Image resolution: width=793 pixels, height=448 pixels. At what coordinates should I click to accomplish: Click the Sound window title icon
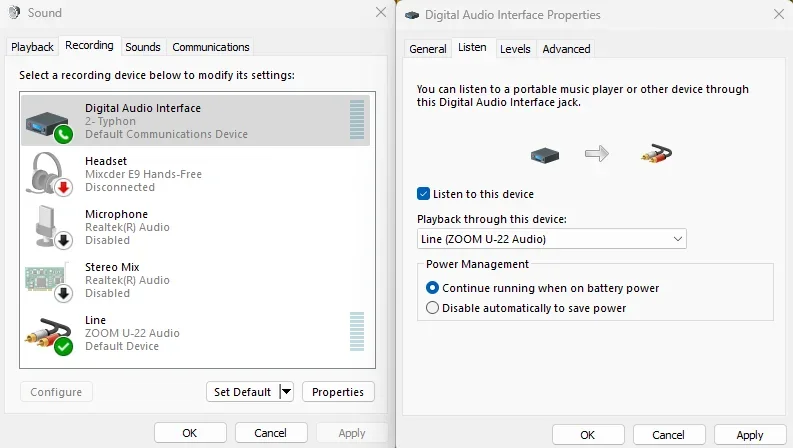pyautogui.click(x=13, y=13)
